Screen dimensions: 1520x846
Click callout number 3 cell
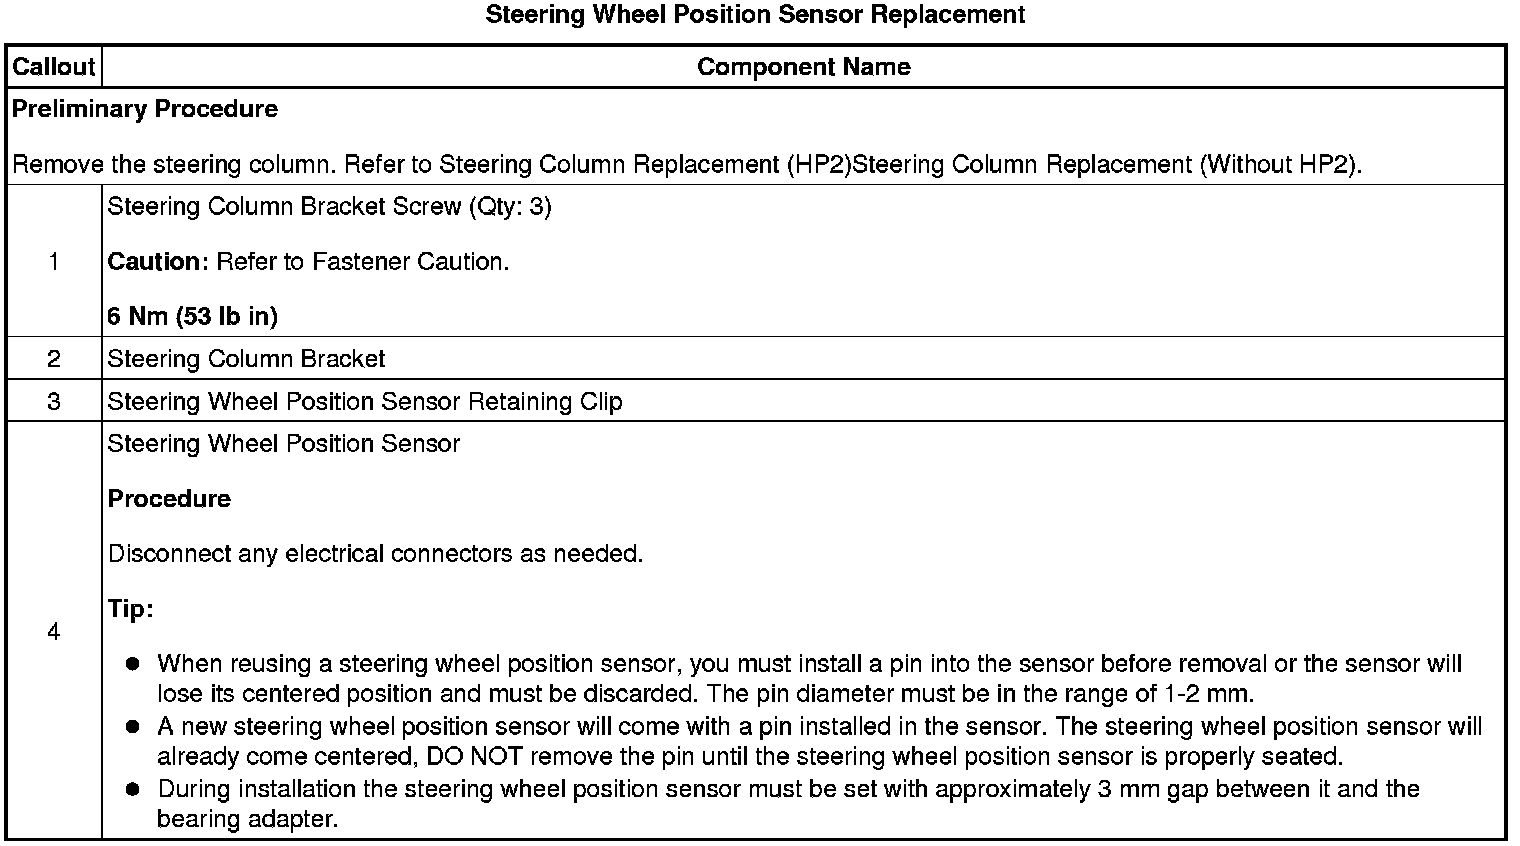pyautogui.click(x=53, y=402)
